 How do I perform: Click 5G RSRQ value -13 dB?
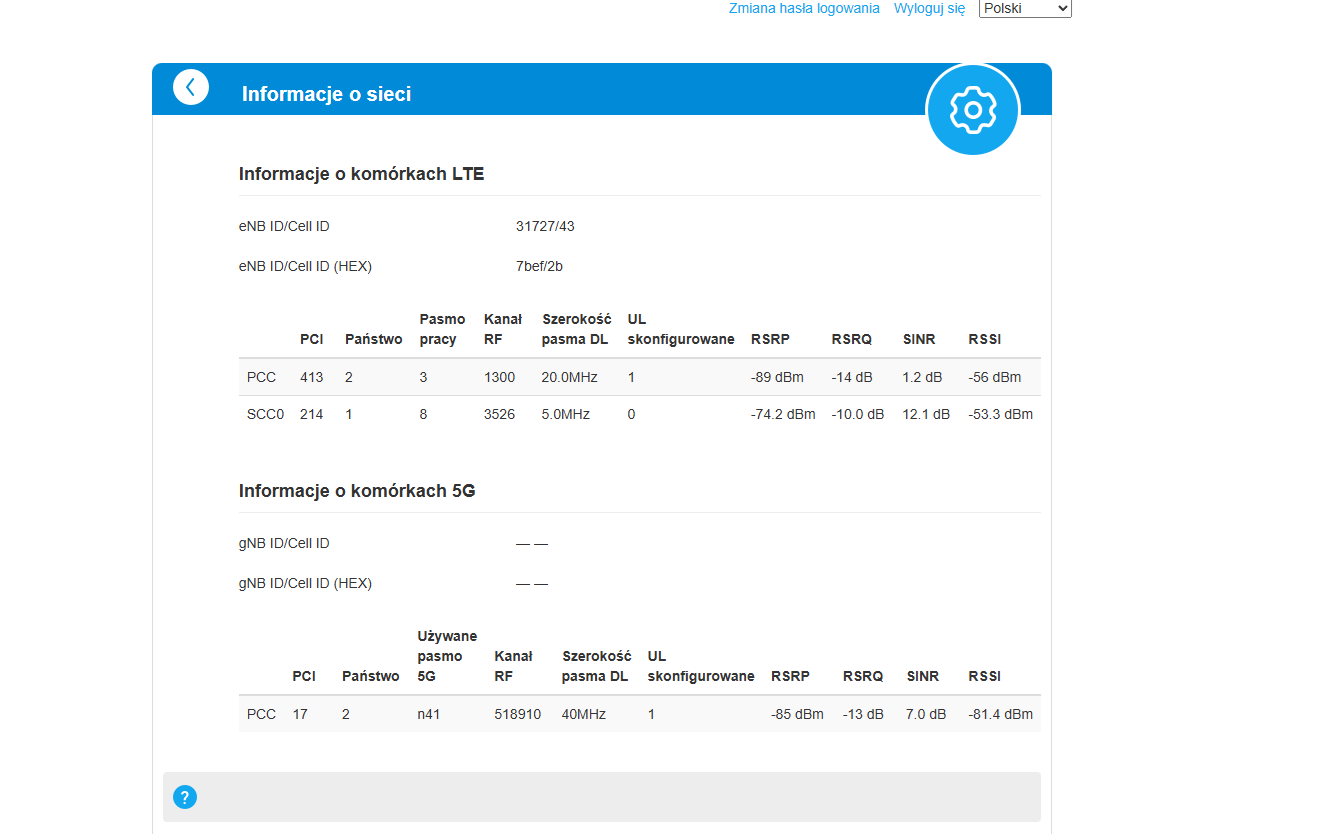coord(864,714)
